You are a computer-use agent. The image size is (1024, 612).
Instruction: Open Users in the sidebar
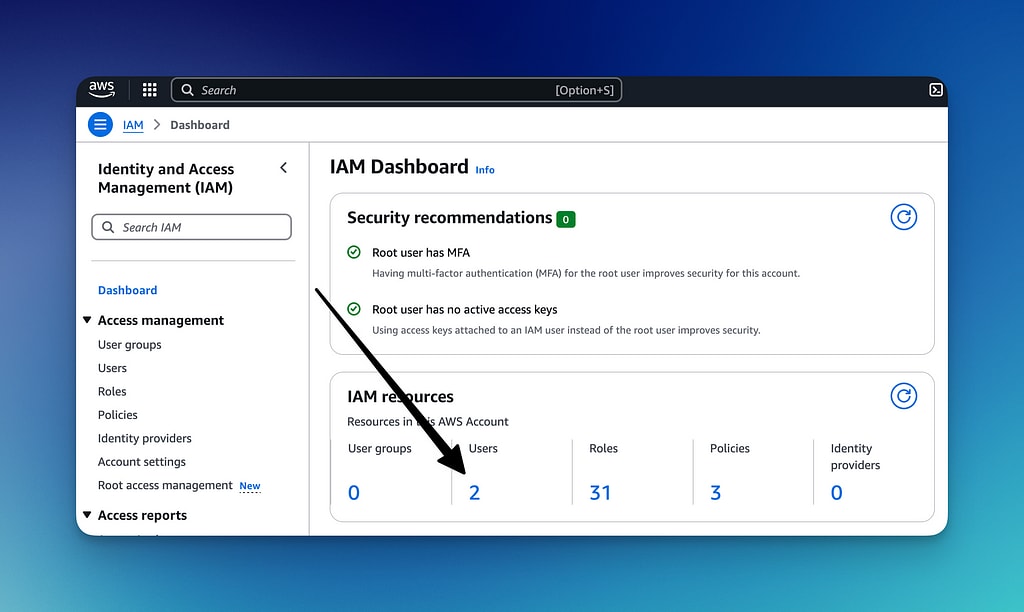(112, 368)
